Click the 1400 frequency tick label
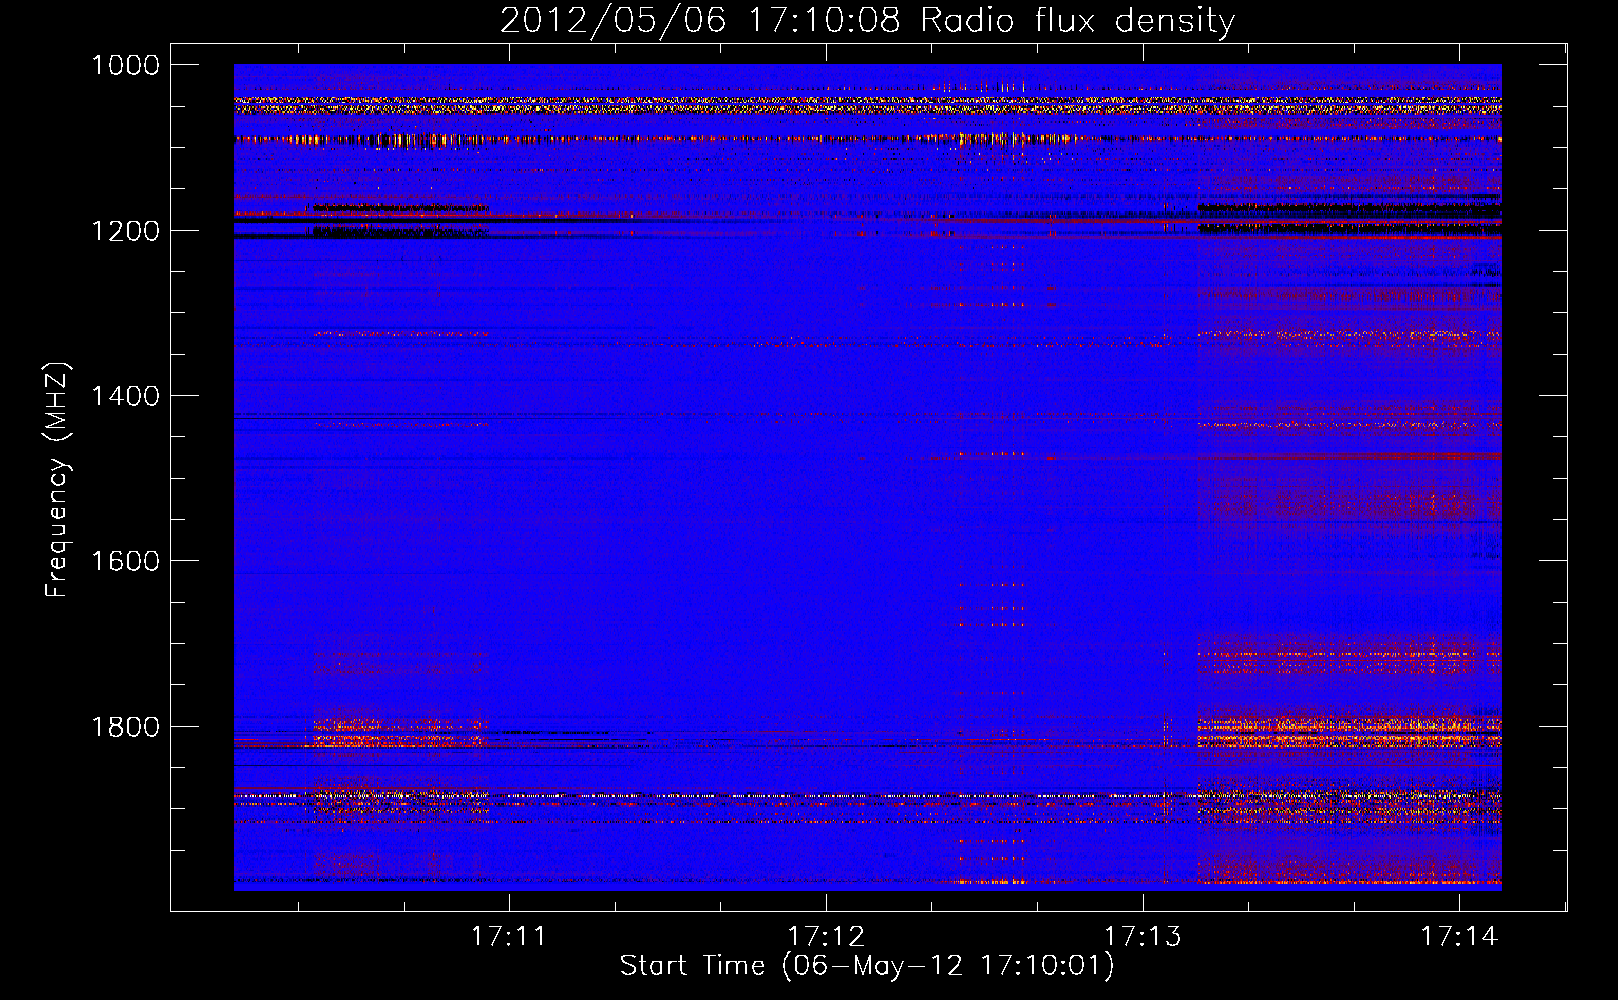 (x=125, y=396)
